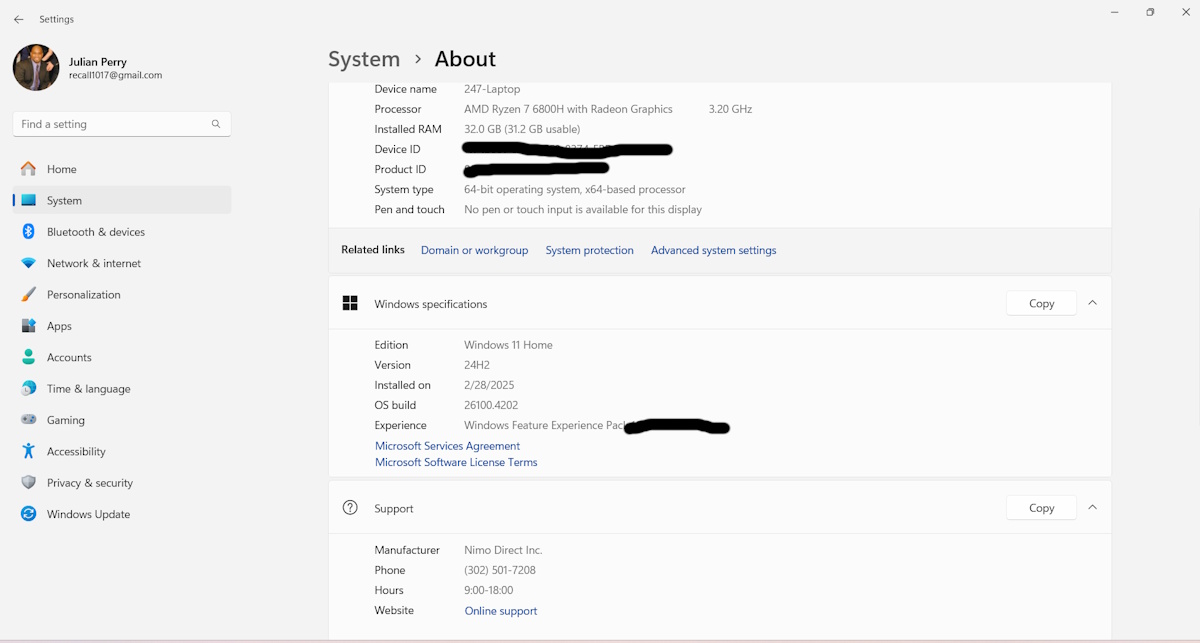
Task: Click the installed RAM value 32.0 GB
Action: (522, 129)
